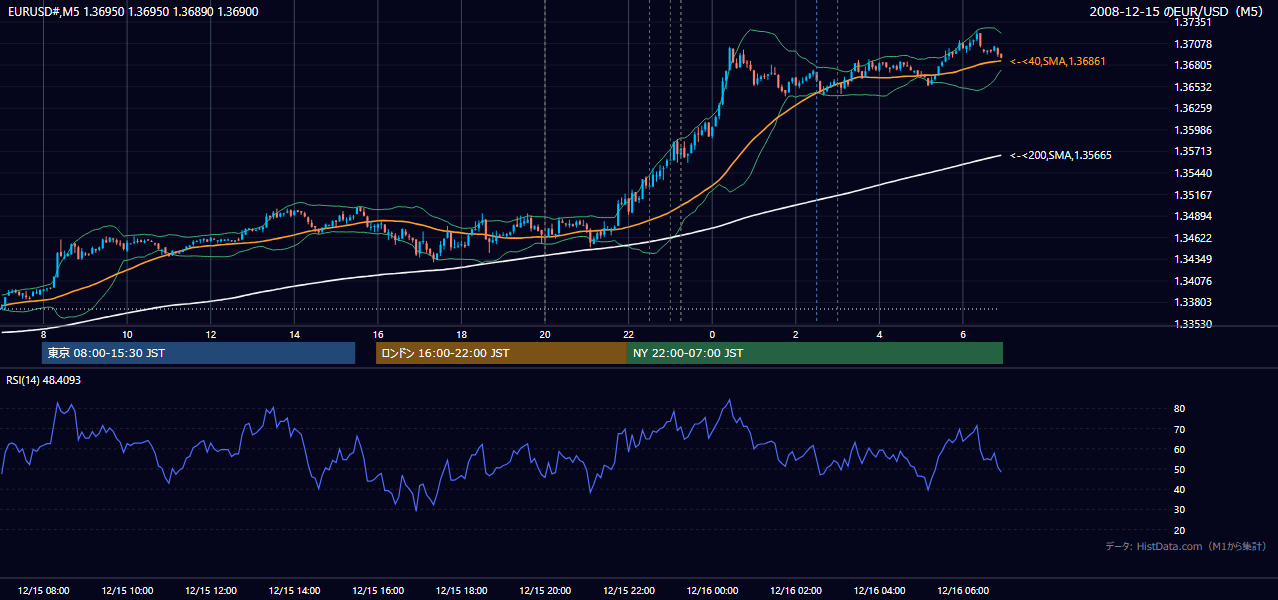The width and height of the screenshot is (1278, 600).
Task: Click the 12/15 14:00 time axis label
Action: pyautogui.click(x=294, y=591)
